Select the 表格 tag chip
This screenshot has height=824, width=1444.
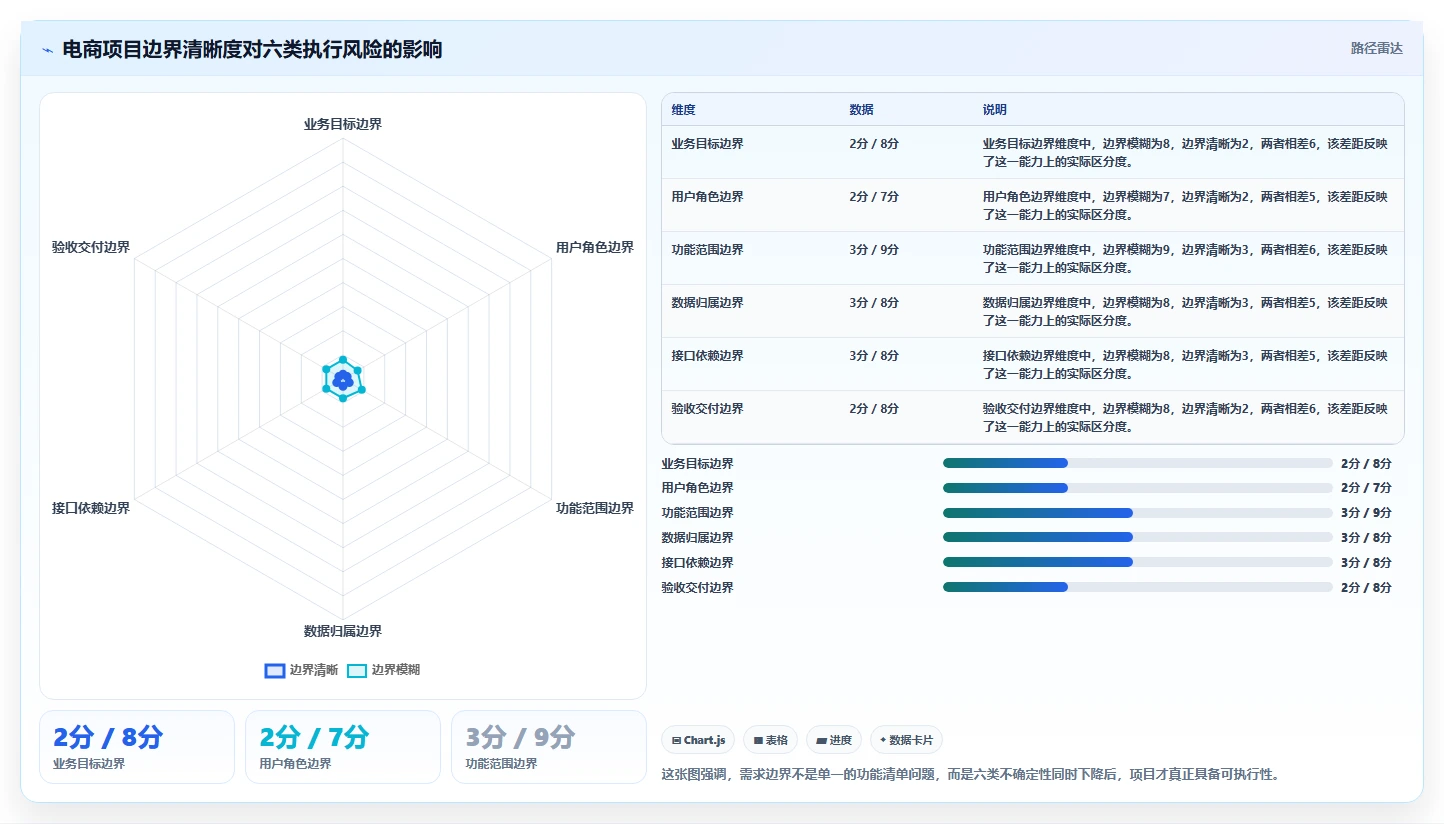[x=770, y=740]
